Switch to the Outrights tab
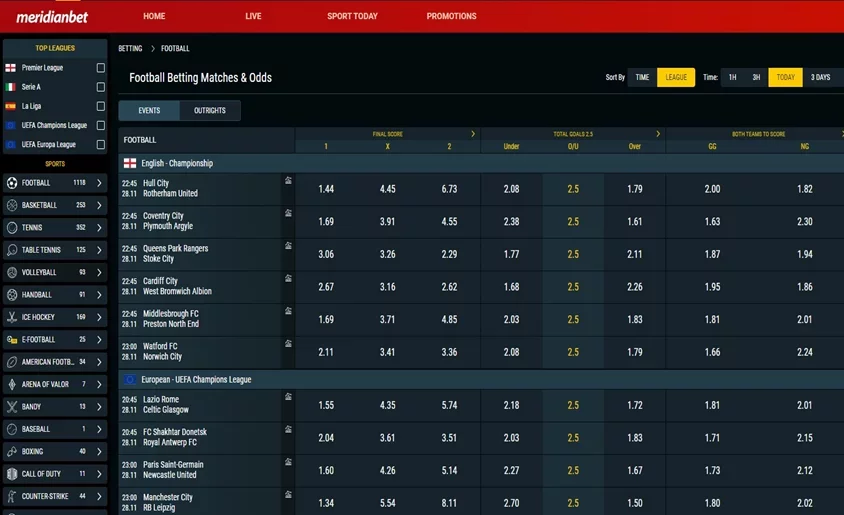844x515 pixels. click(210, 110)
